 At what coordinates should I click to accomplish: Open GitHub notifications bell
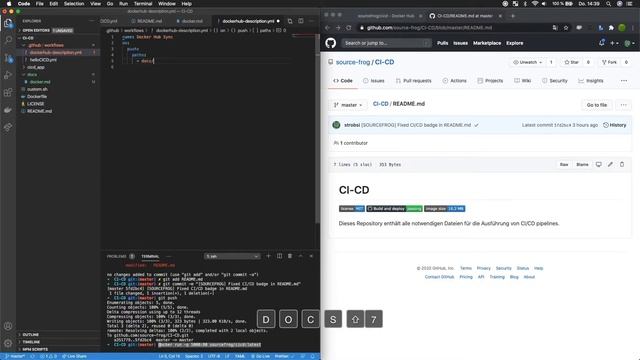602,42
